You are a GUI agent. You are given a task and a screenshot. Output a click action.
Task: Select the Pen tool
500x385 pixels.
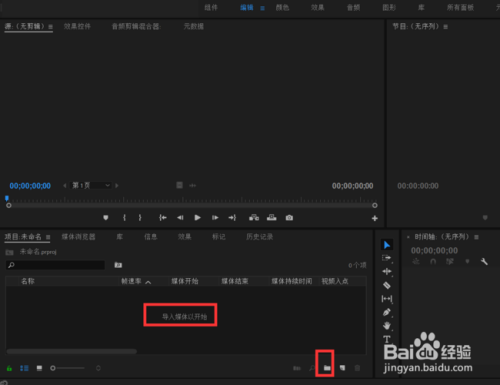pyautogui.click(x=387, y=312)
